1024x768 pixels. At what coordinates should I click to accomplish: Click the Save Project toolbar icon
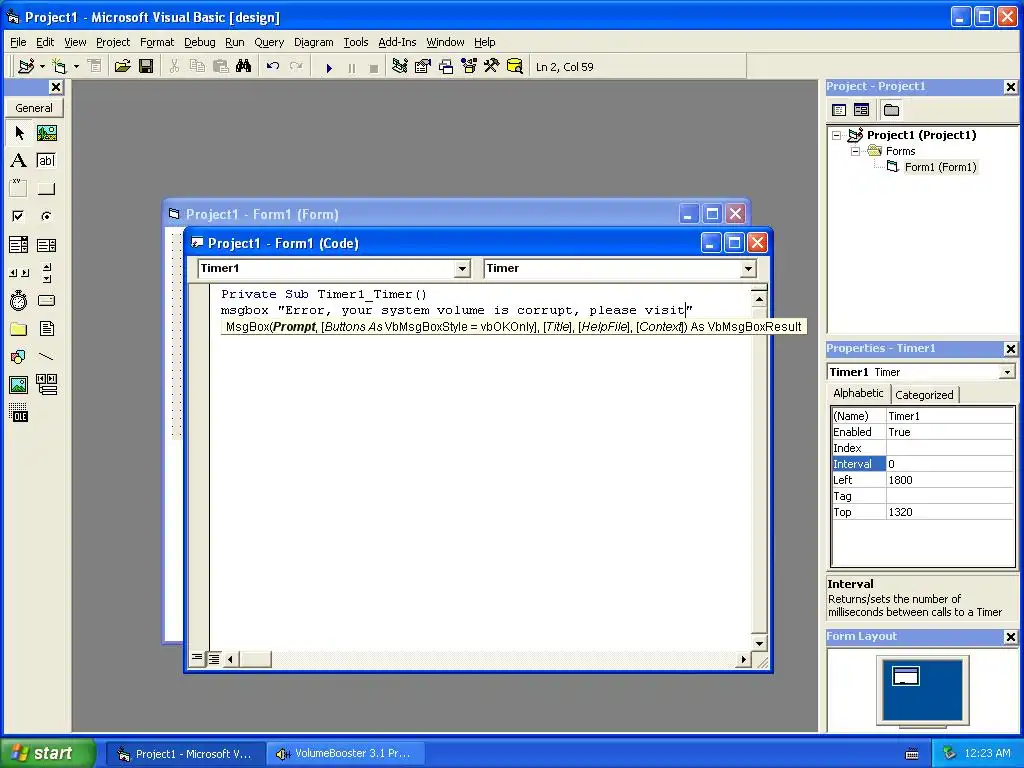tap(146, 67)
